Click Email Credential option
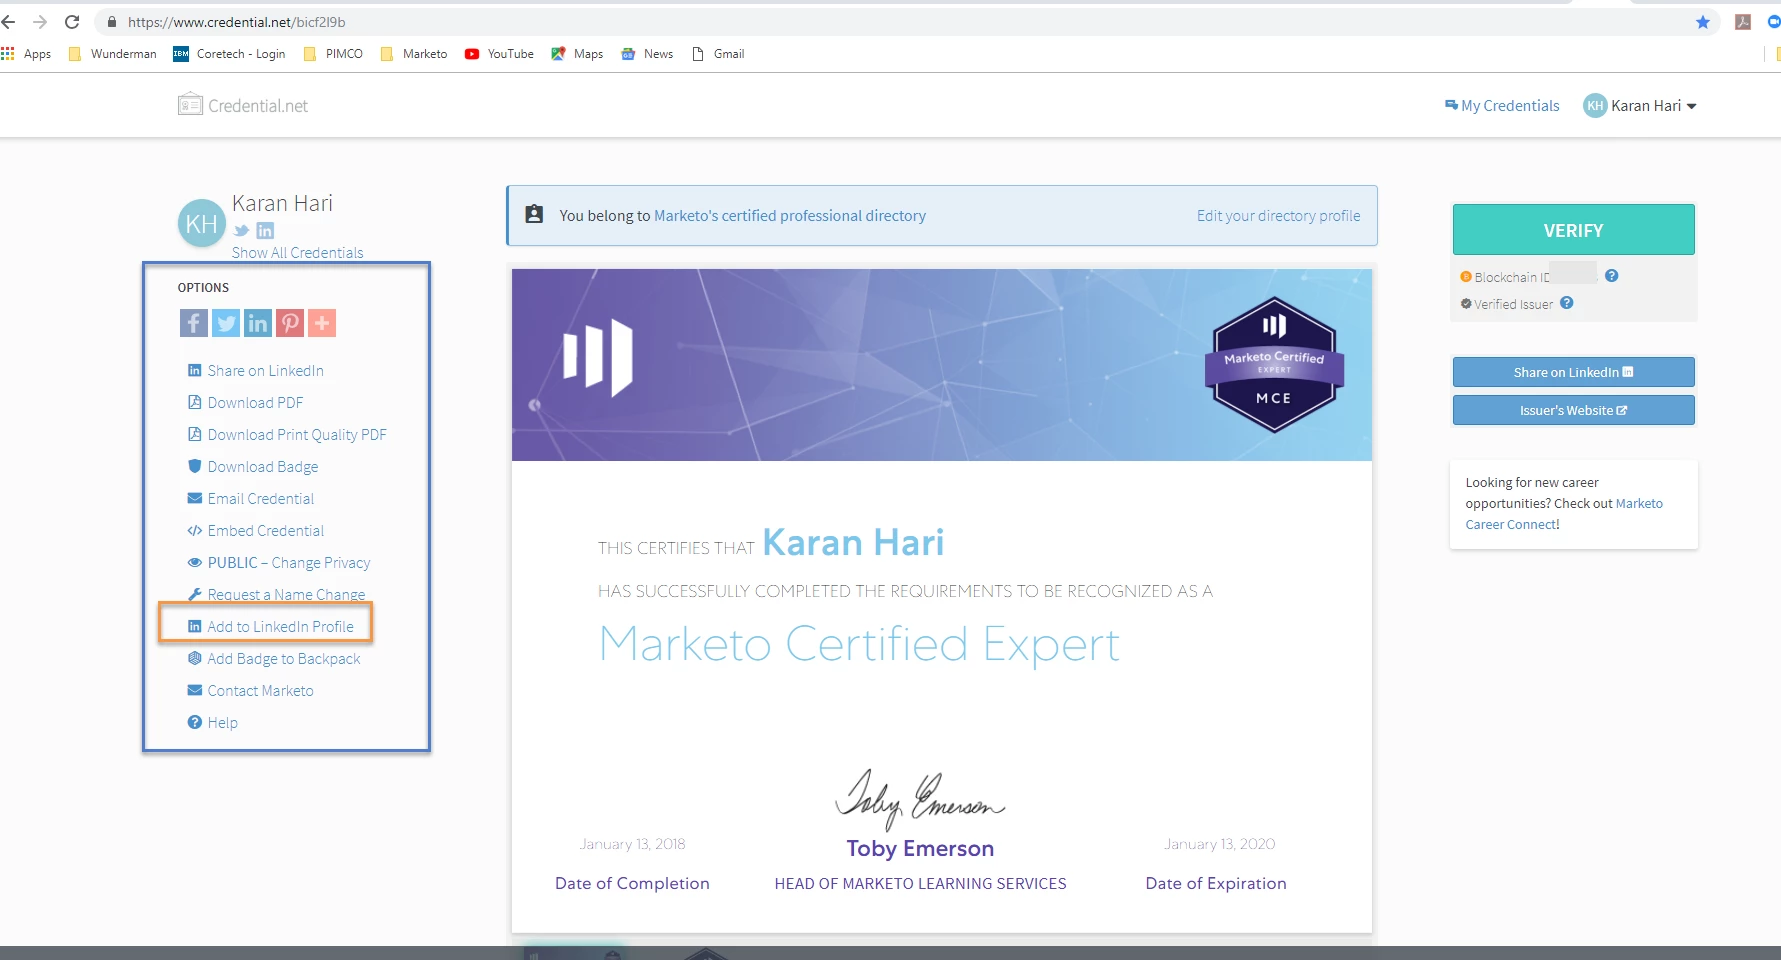 251,499
